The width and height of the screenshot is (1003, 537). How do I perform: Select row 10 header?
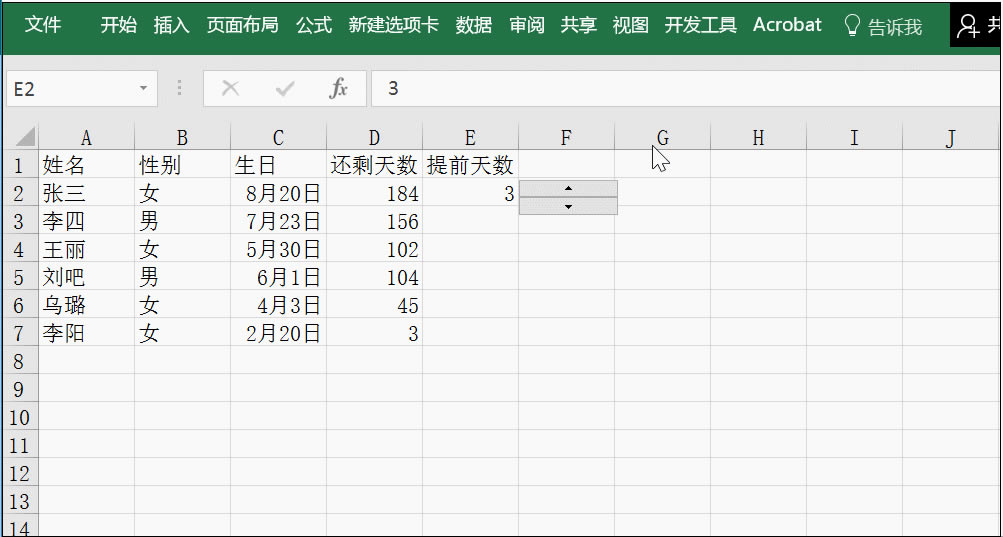19,417
